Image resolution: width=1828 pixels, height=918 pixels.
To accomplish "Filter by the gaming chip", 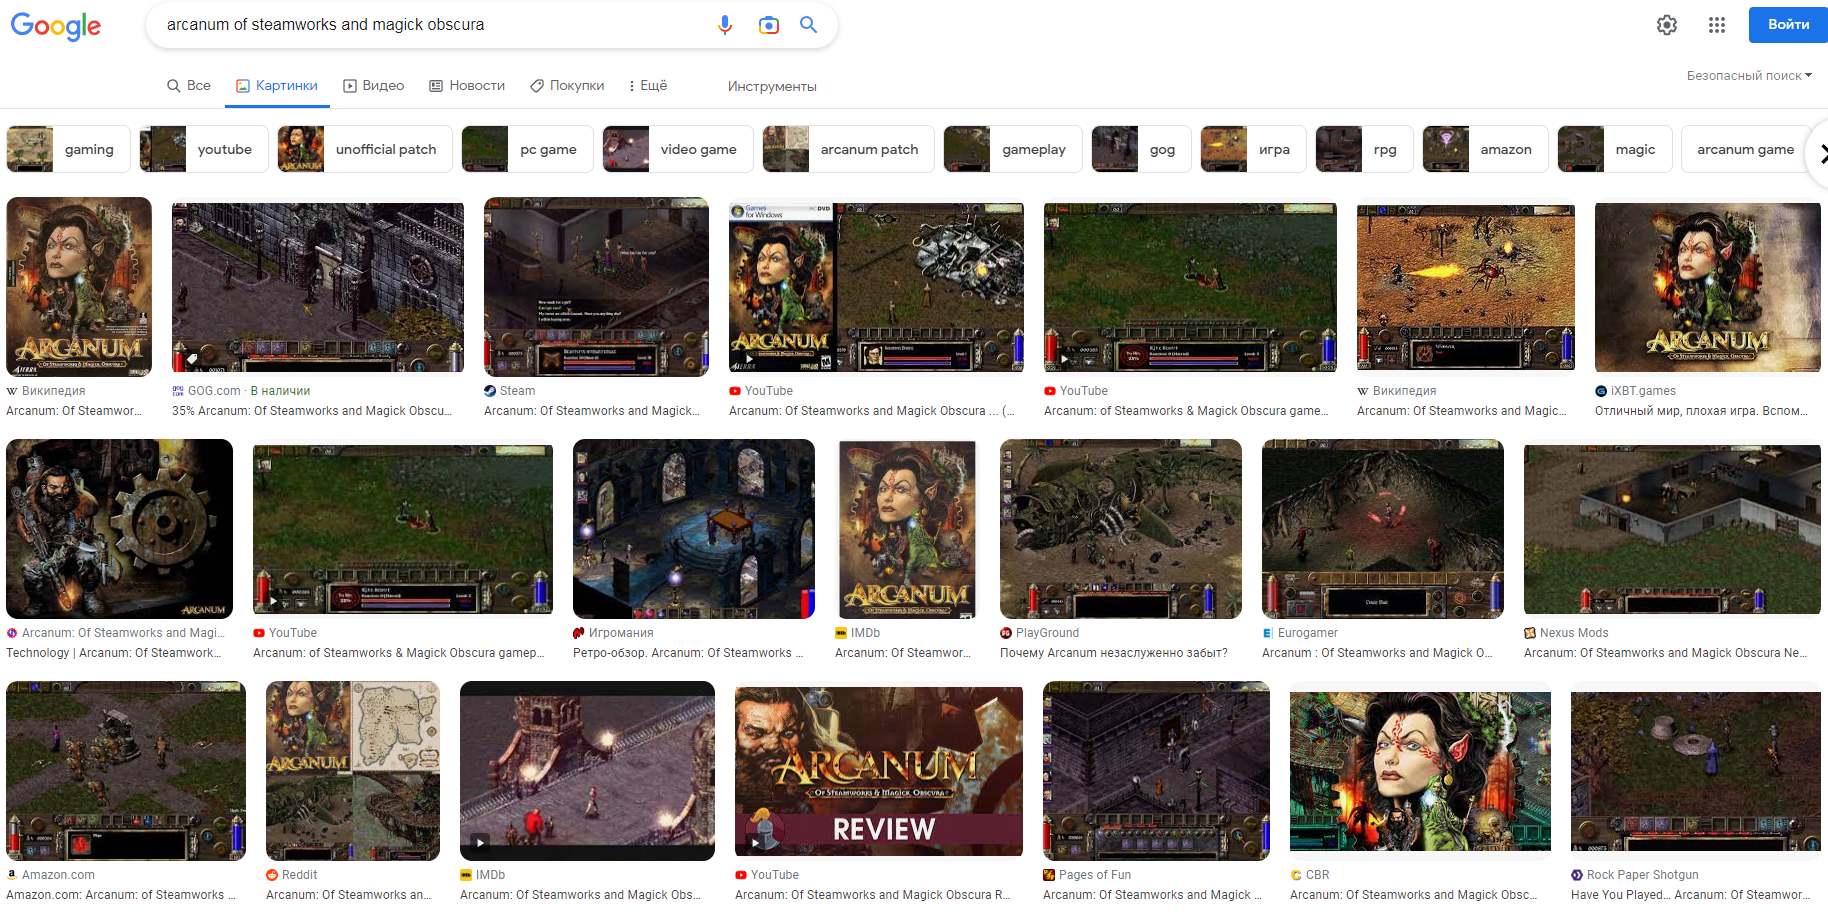I will click(x=68, y=149).
